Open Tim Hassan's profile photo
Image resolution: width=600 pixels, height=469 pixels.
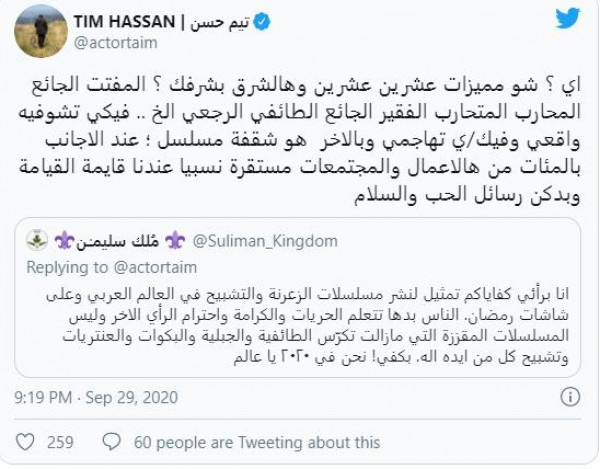(x=41, y=29)
